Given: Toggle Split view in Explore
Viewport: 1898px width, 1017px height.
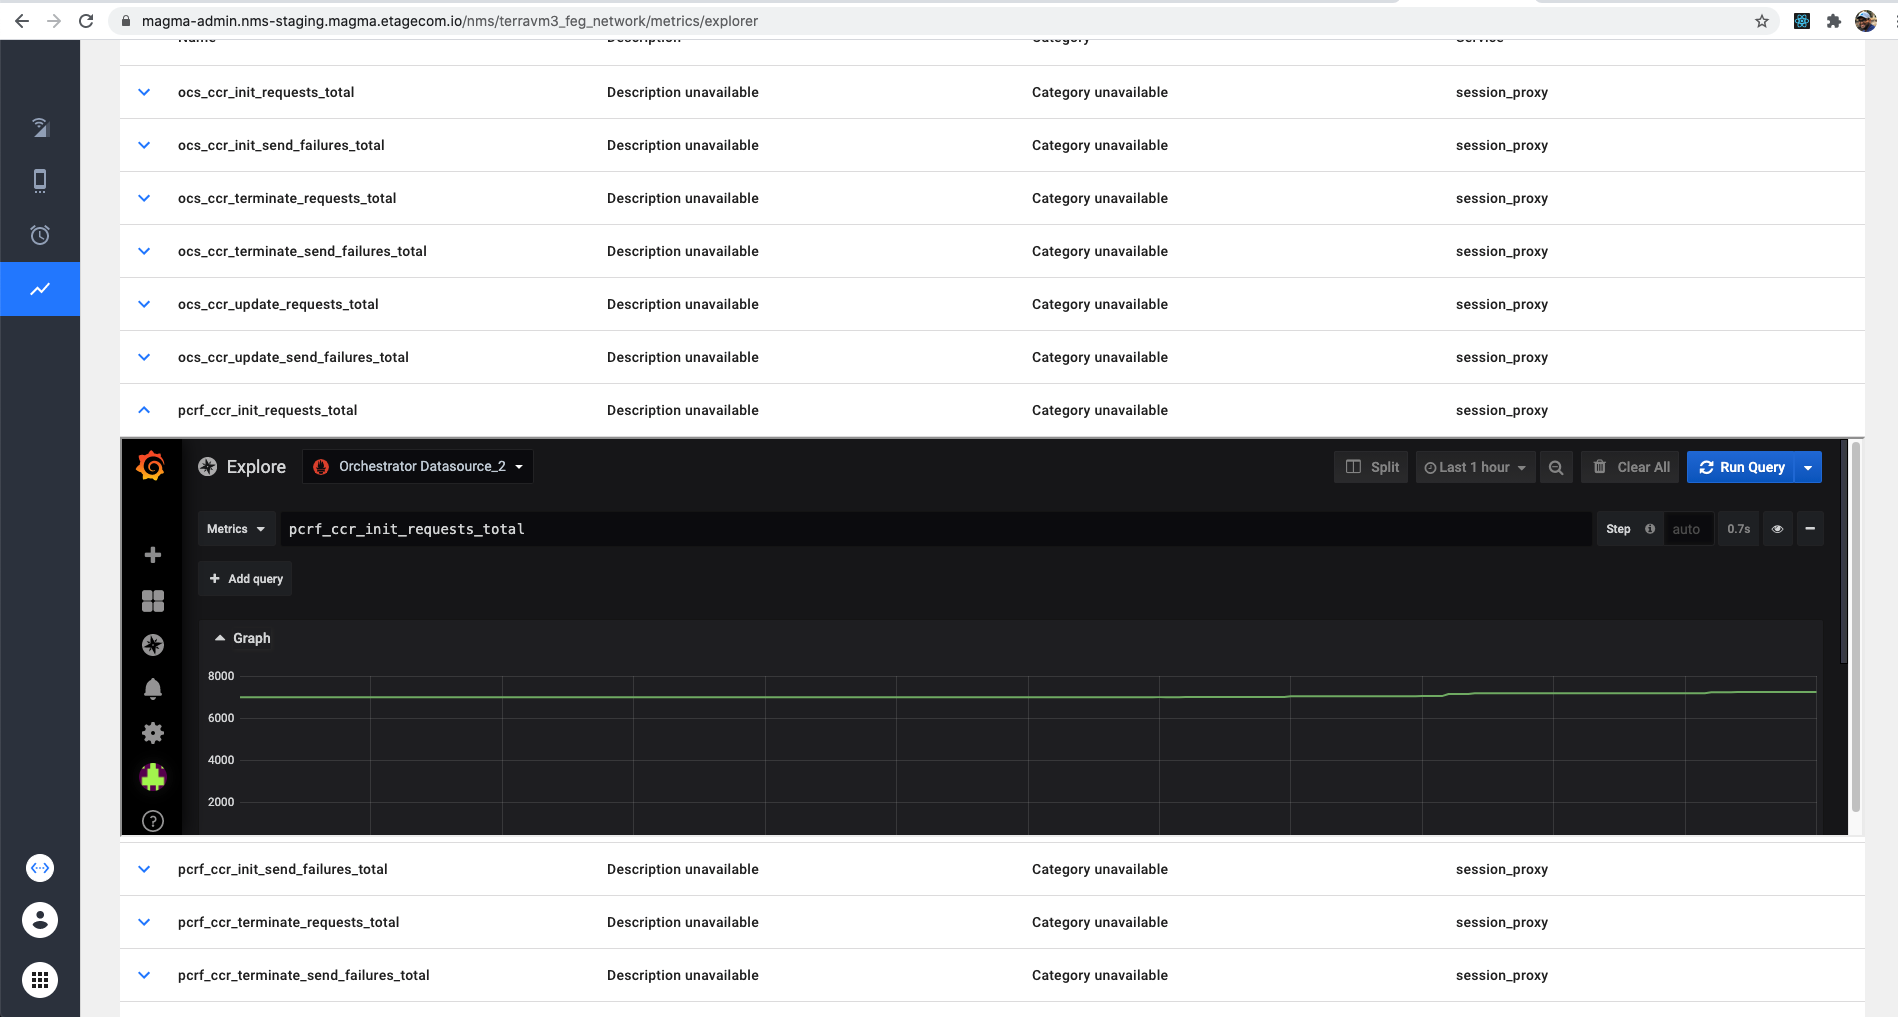Looking at the screenshot, I should [x=1372, y=467].
